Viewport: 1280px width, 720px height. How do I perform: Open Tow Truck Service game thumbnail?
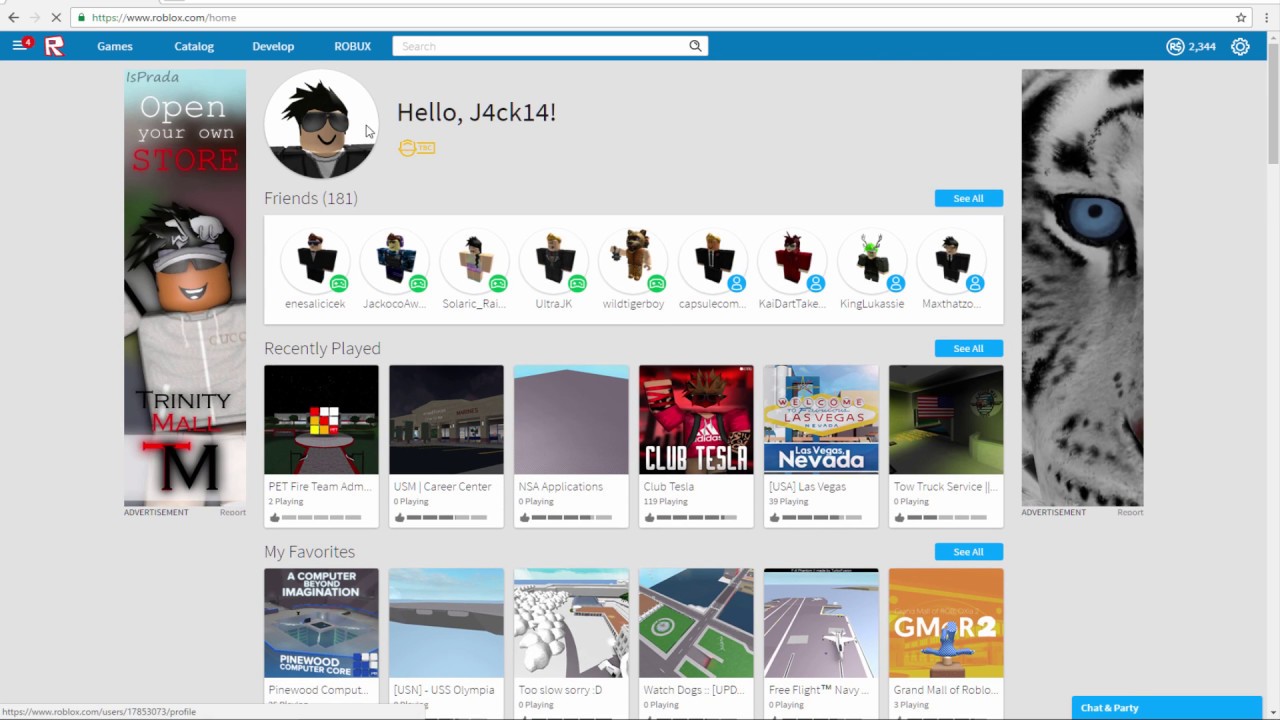tap(946, 419)
